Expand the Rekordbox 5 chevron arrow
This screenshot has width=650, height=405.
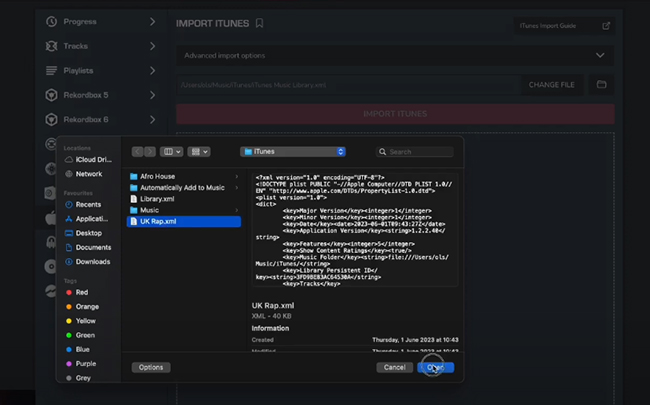(153, 95)
